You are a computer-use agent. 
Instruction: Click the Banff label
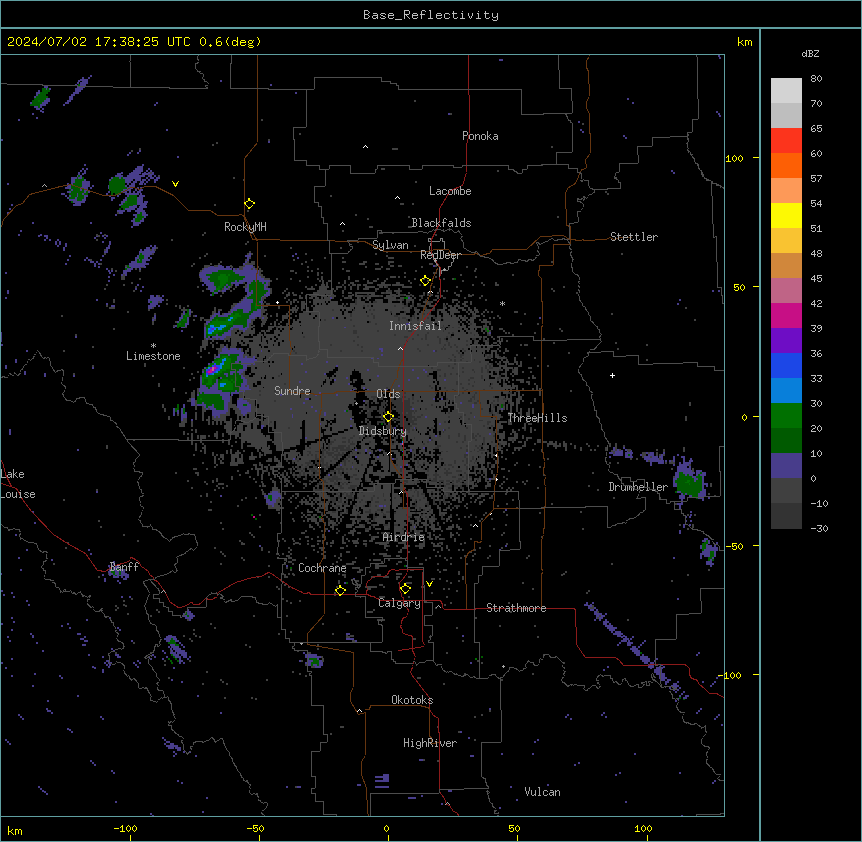pos(124,567)
